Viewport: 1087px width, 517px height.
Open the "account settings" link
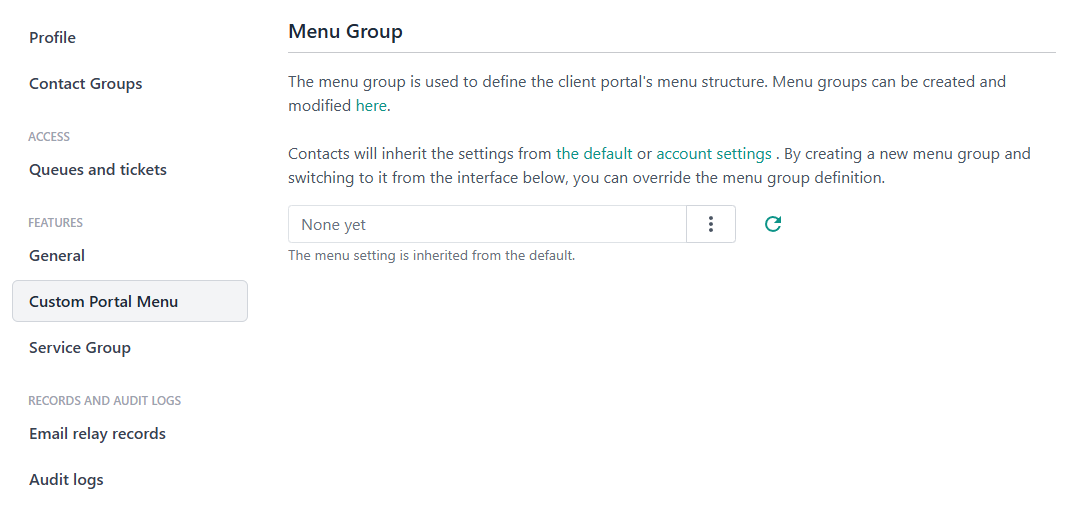tap(713, 154)
